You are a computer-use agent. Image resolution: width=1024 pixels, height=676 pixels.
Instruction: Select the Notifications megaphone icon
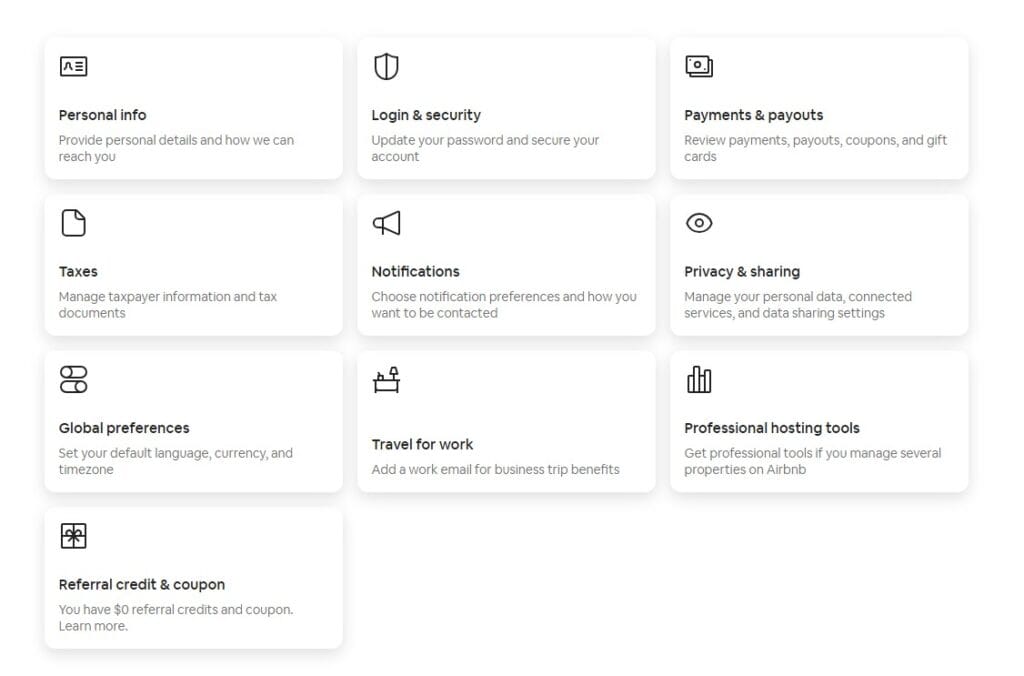tap(387, 222)
